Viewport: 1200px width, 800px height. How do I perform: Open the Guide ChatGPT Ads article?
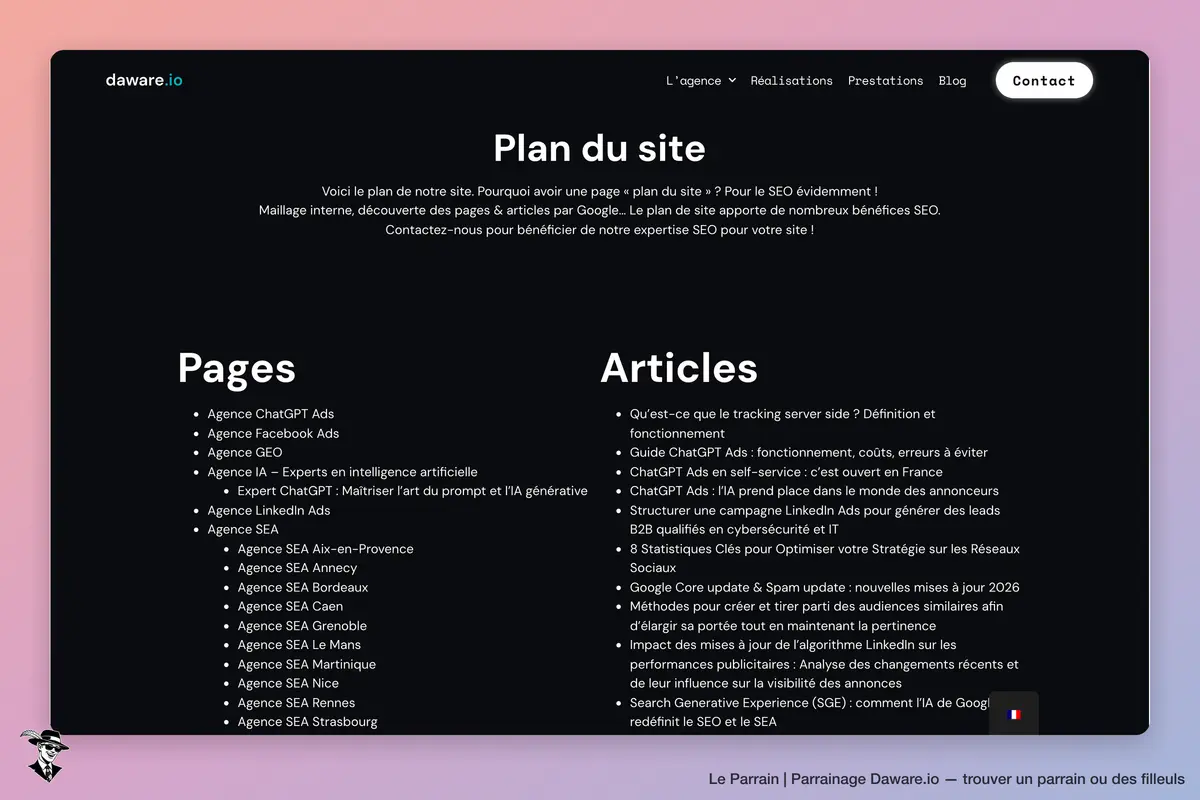tap(808, 452)
